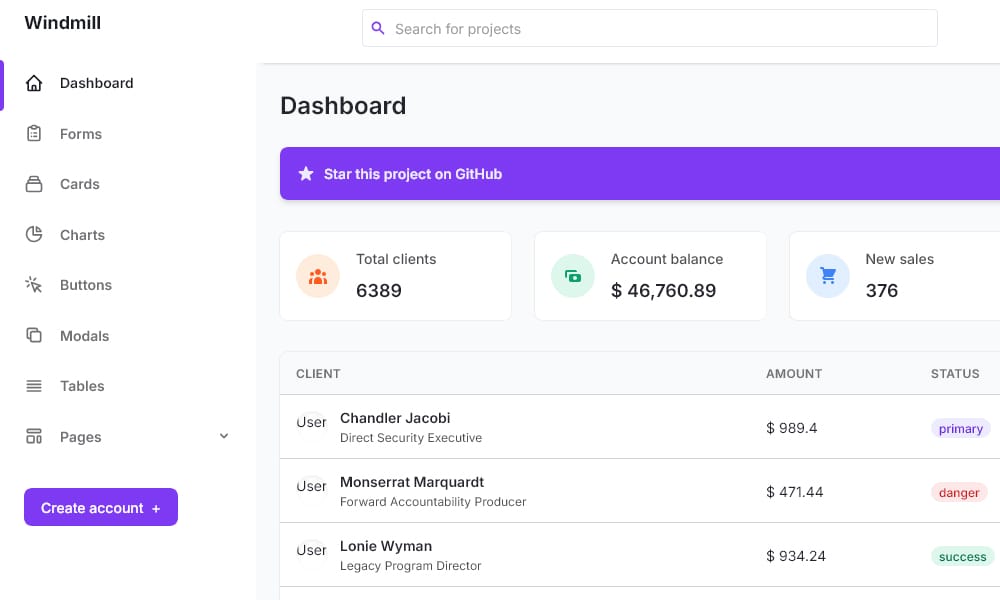Click the Account balance label
Screen dimensions: 1000x600
[667, 259]
